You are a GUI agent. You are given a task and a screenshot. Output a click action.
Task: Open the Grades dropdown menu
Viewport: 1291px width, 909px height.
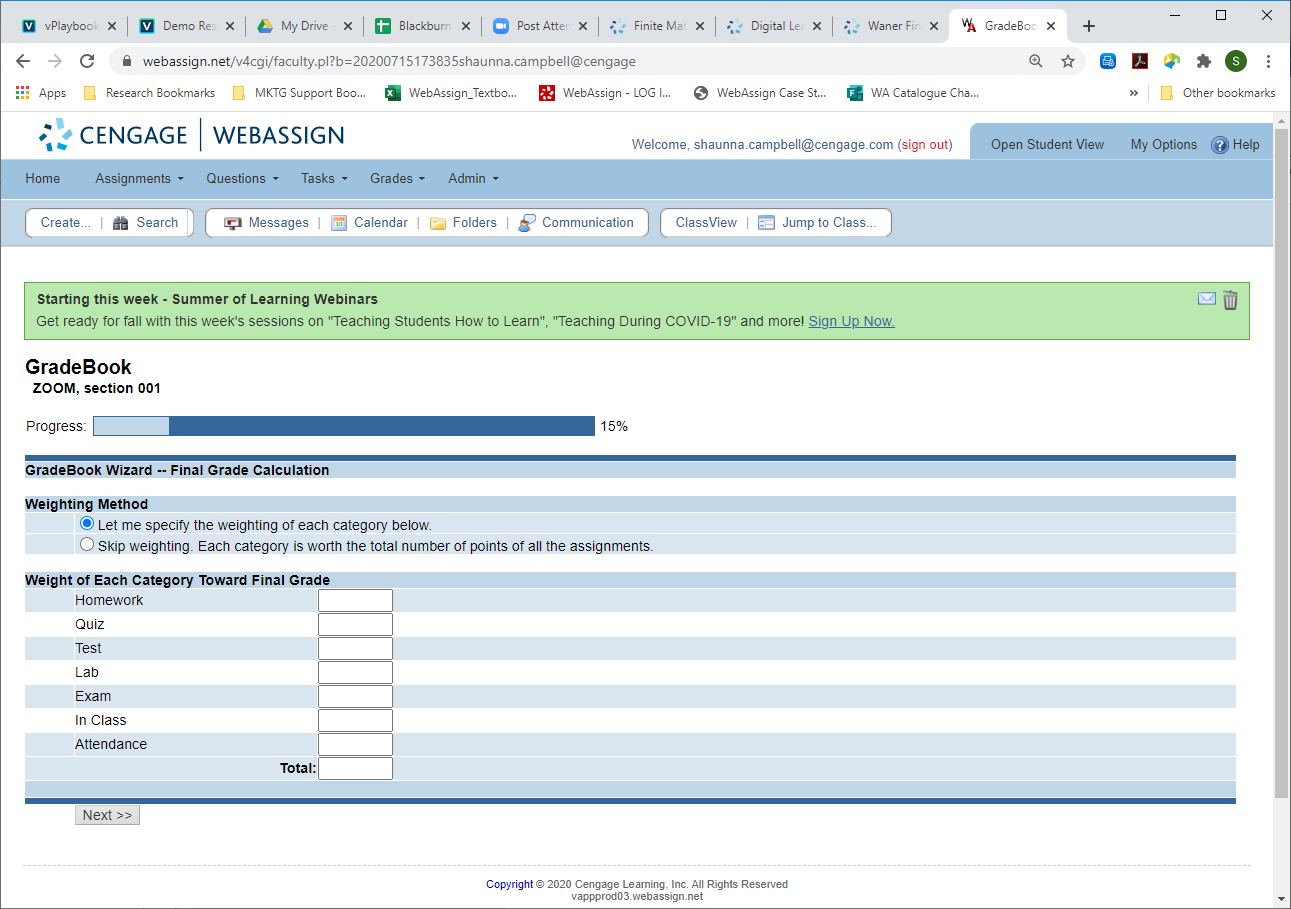point(397,178)
